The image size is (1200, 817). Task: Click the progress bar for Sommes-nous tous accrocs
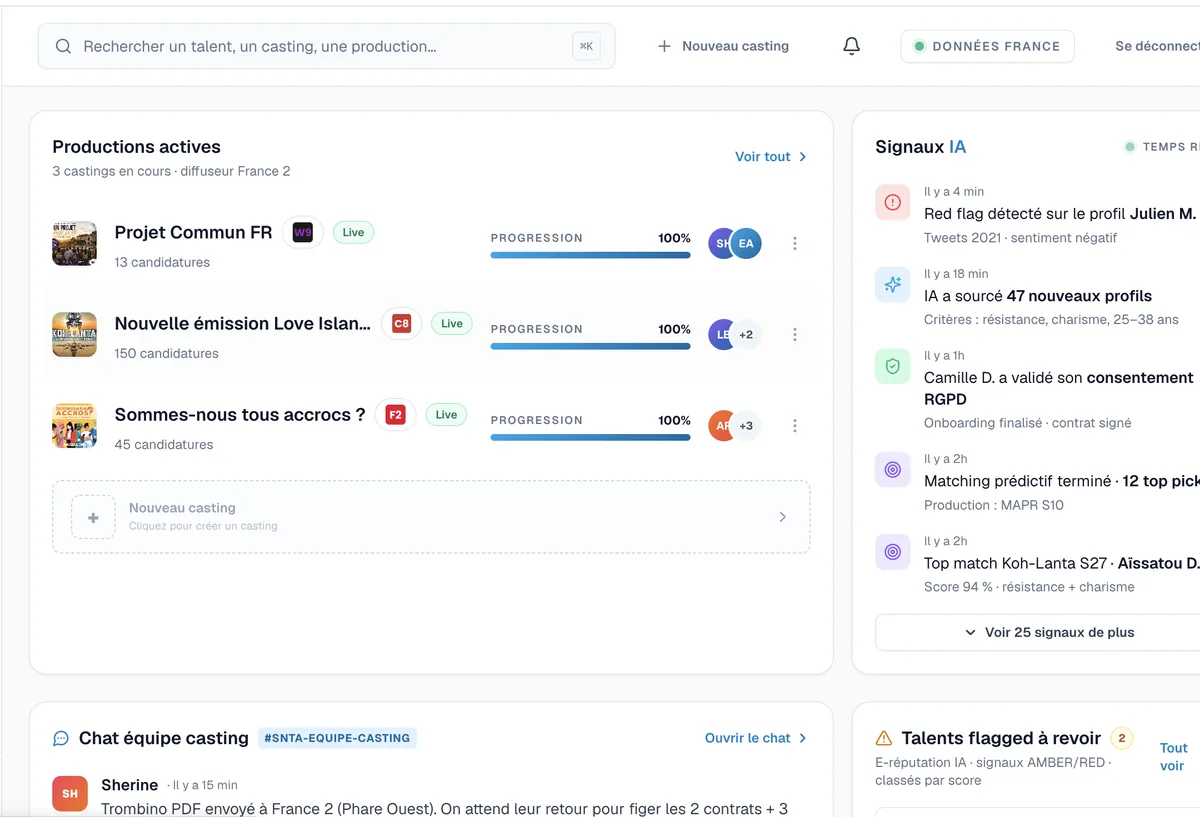click(590, 437)
